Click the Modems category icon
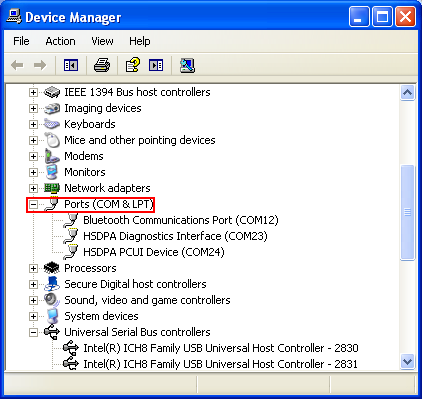The width and height of the screenshot is (422, 399). tap(52, 156)
